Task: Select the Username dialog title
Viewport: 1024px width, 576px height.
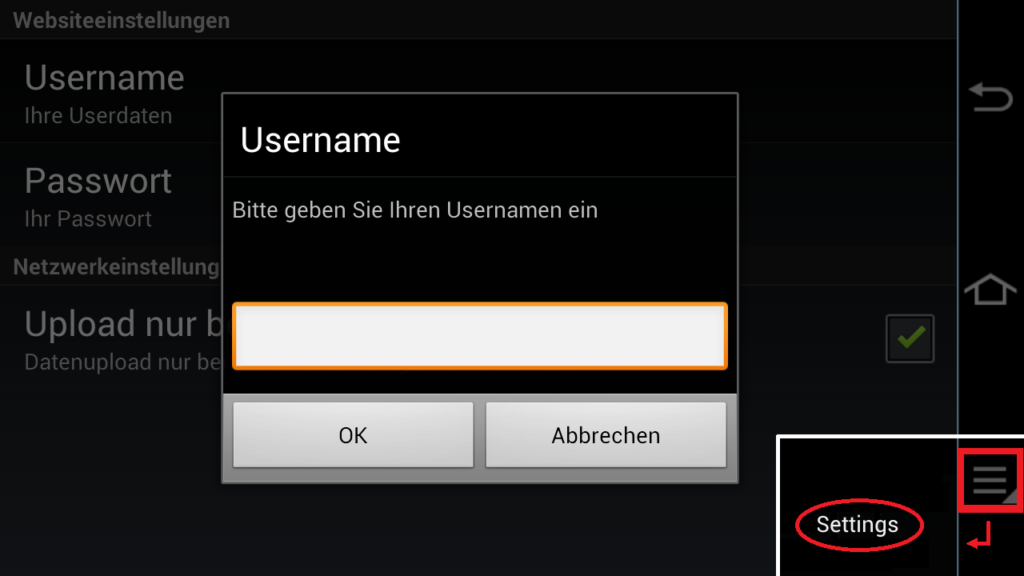Action: pyautogui.click(x=320, y=140)
